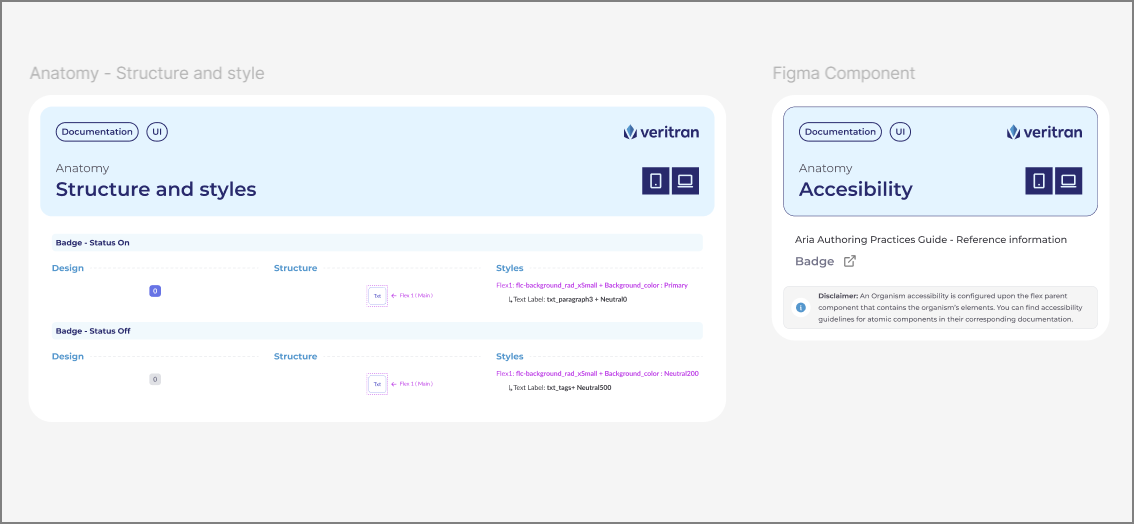Click the blue info icon in the Disclaimer box
Image resolution: width=1134 pixels, height=524 pixels.
click(x=800, y=308)
